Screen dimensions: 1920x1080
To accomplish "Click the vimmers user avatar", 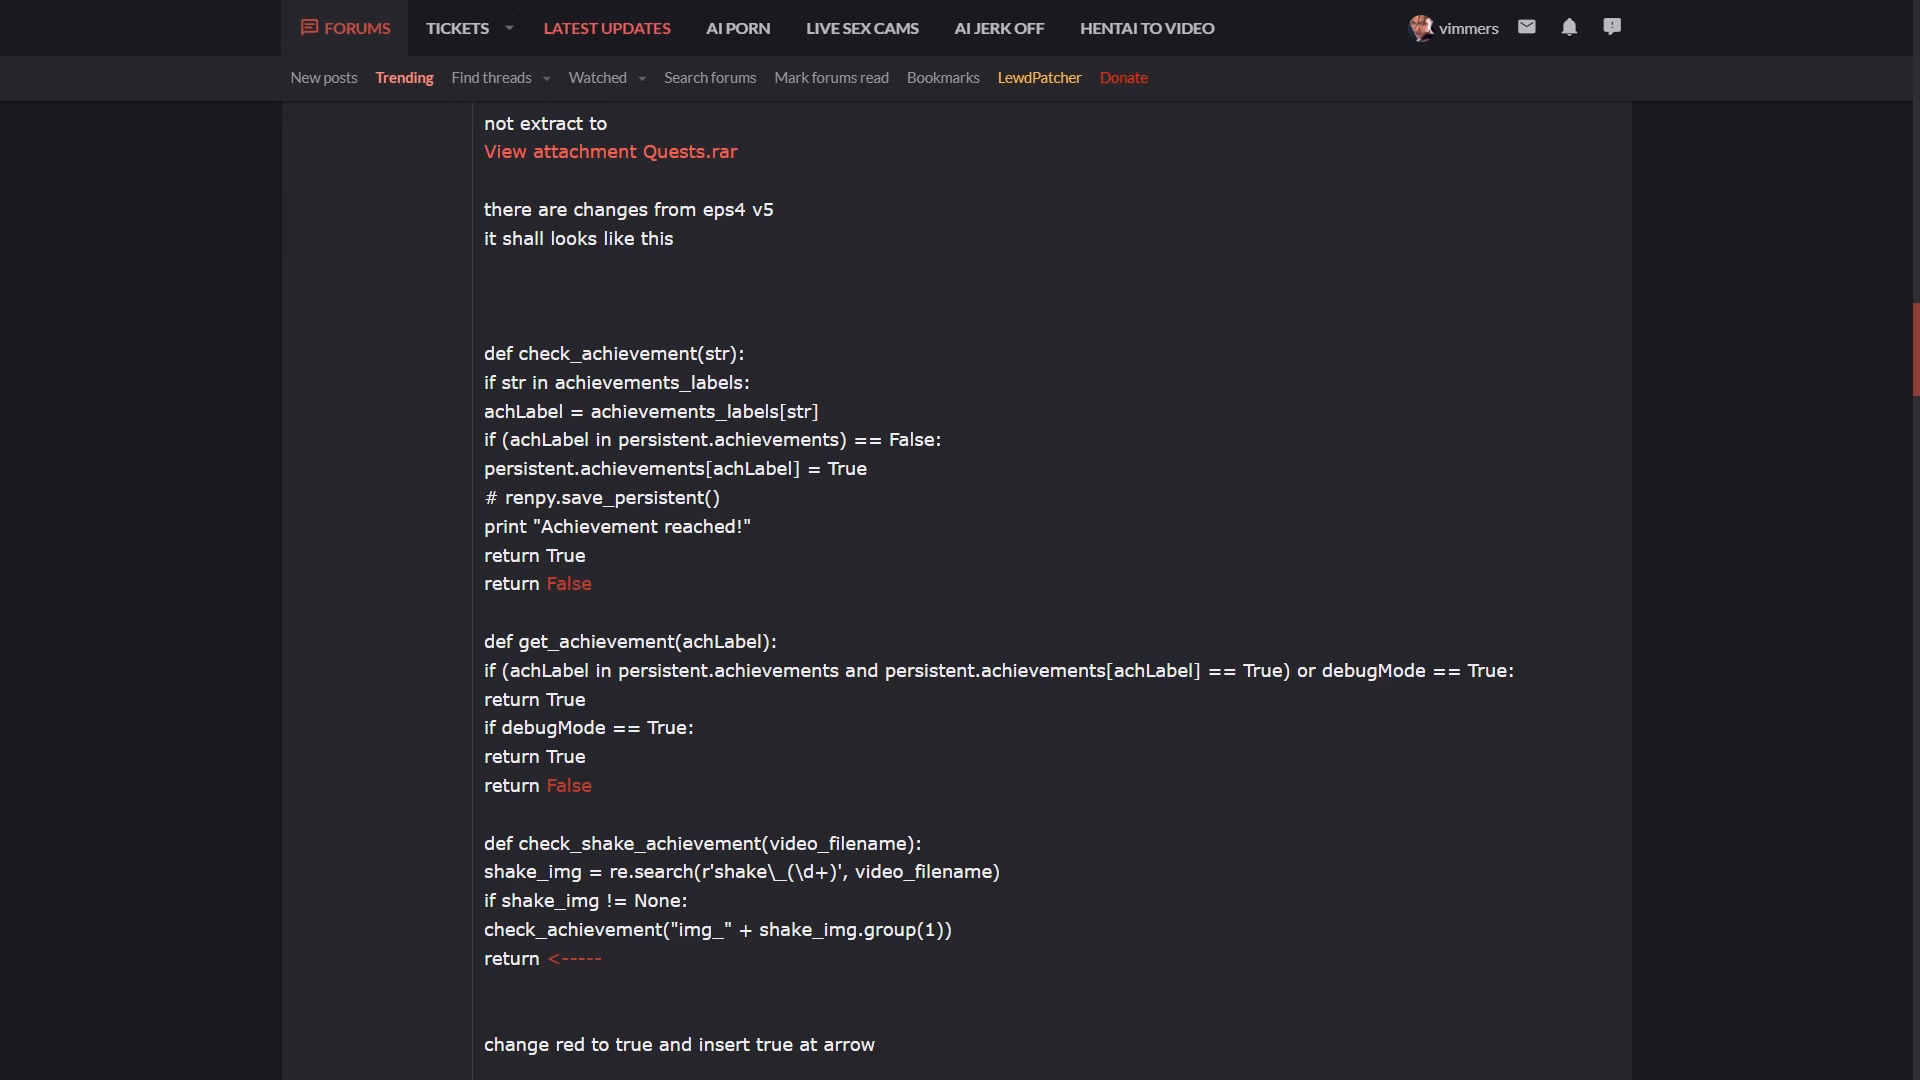I will pyautogui.click(x=1420, y=28).
